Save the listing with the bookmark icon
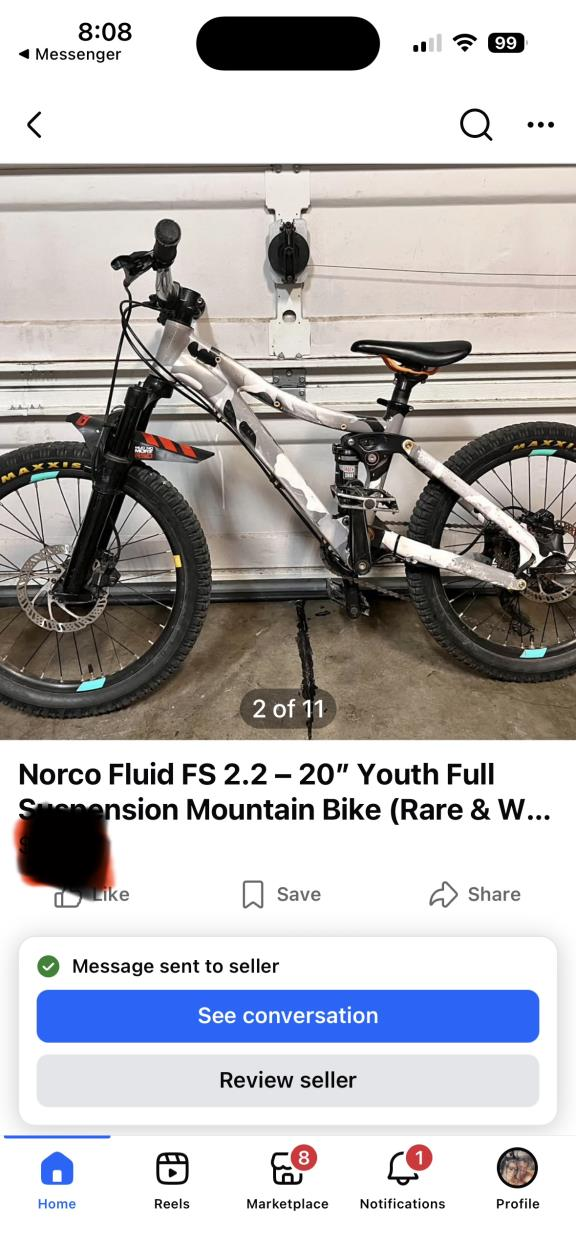Viewport: 576px width, 1250px height. 282,894
